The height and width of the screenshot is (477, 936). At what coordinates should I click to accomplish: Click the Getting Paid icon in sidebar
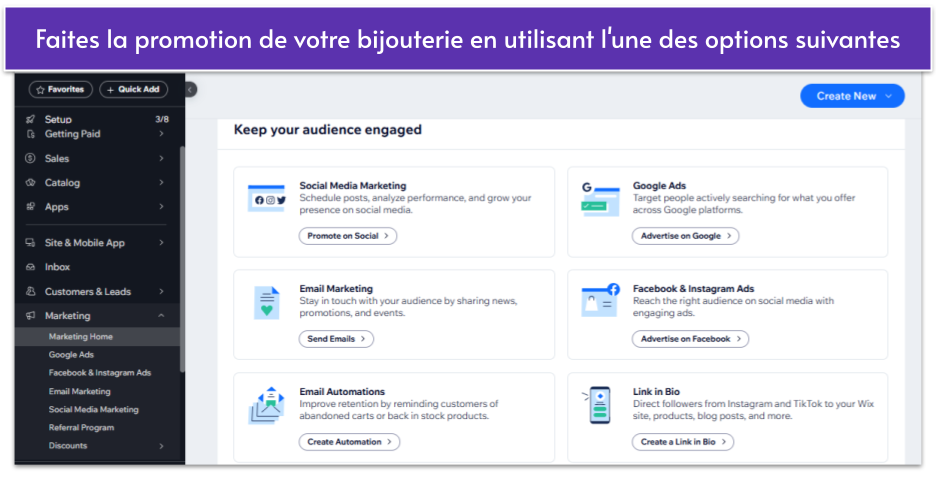30,134
